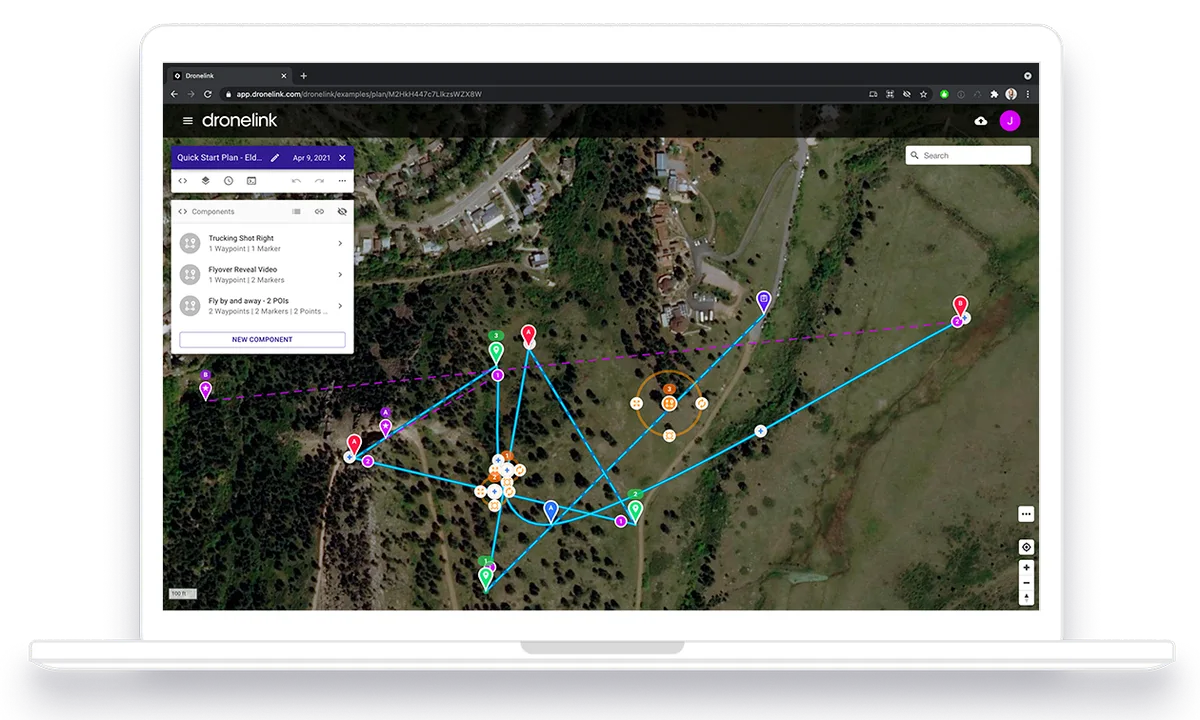Image resolution: width=1200 pixels, height=720 pixels.
Task: Open the magenta J user avatar menu
Action: [x=1010, y=121]
